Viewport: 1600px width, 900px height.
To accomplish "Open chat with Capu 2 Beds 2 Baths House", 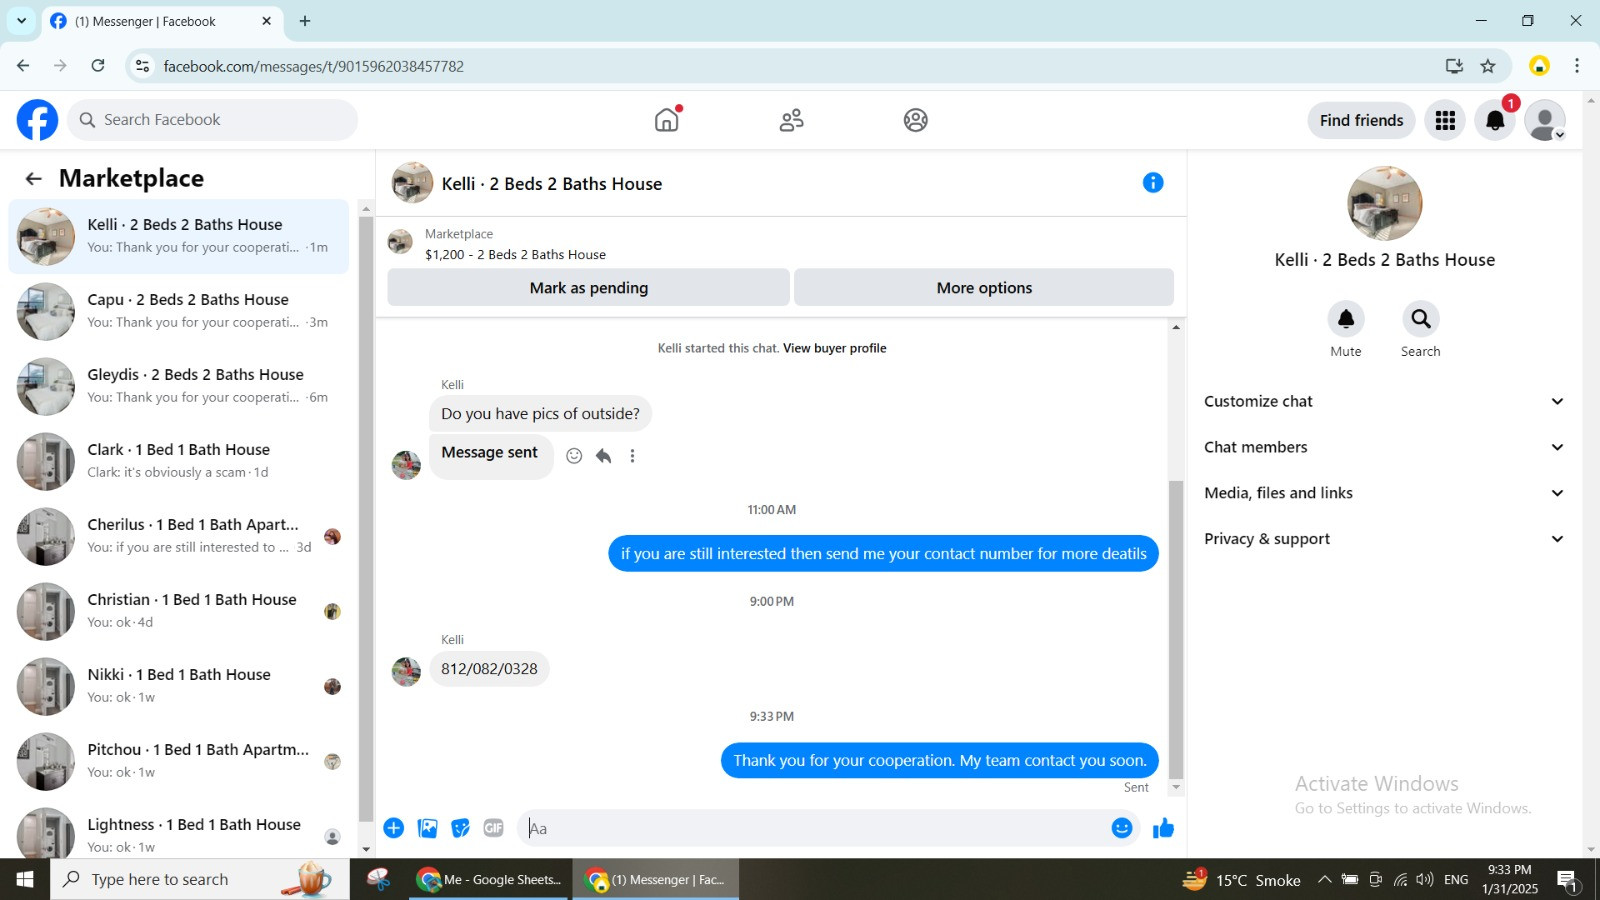I will pyautogui.click(x=179, y=311).
